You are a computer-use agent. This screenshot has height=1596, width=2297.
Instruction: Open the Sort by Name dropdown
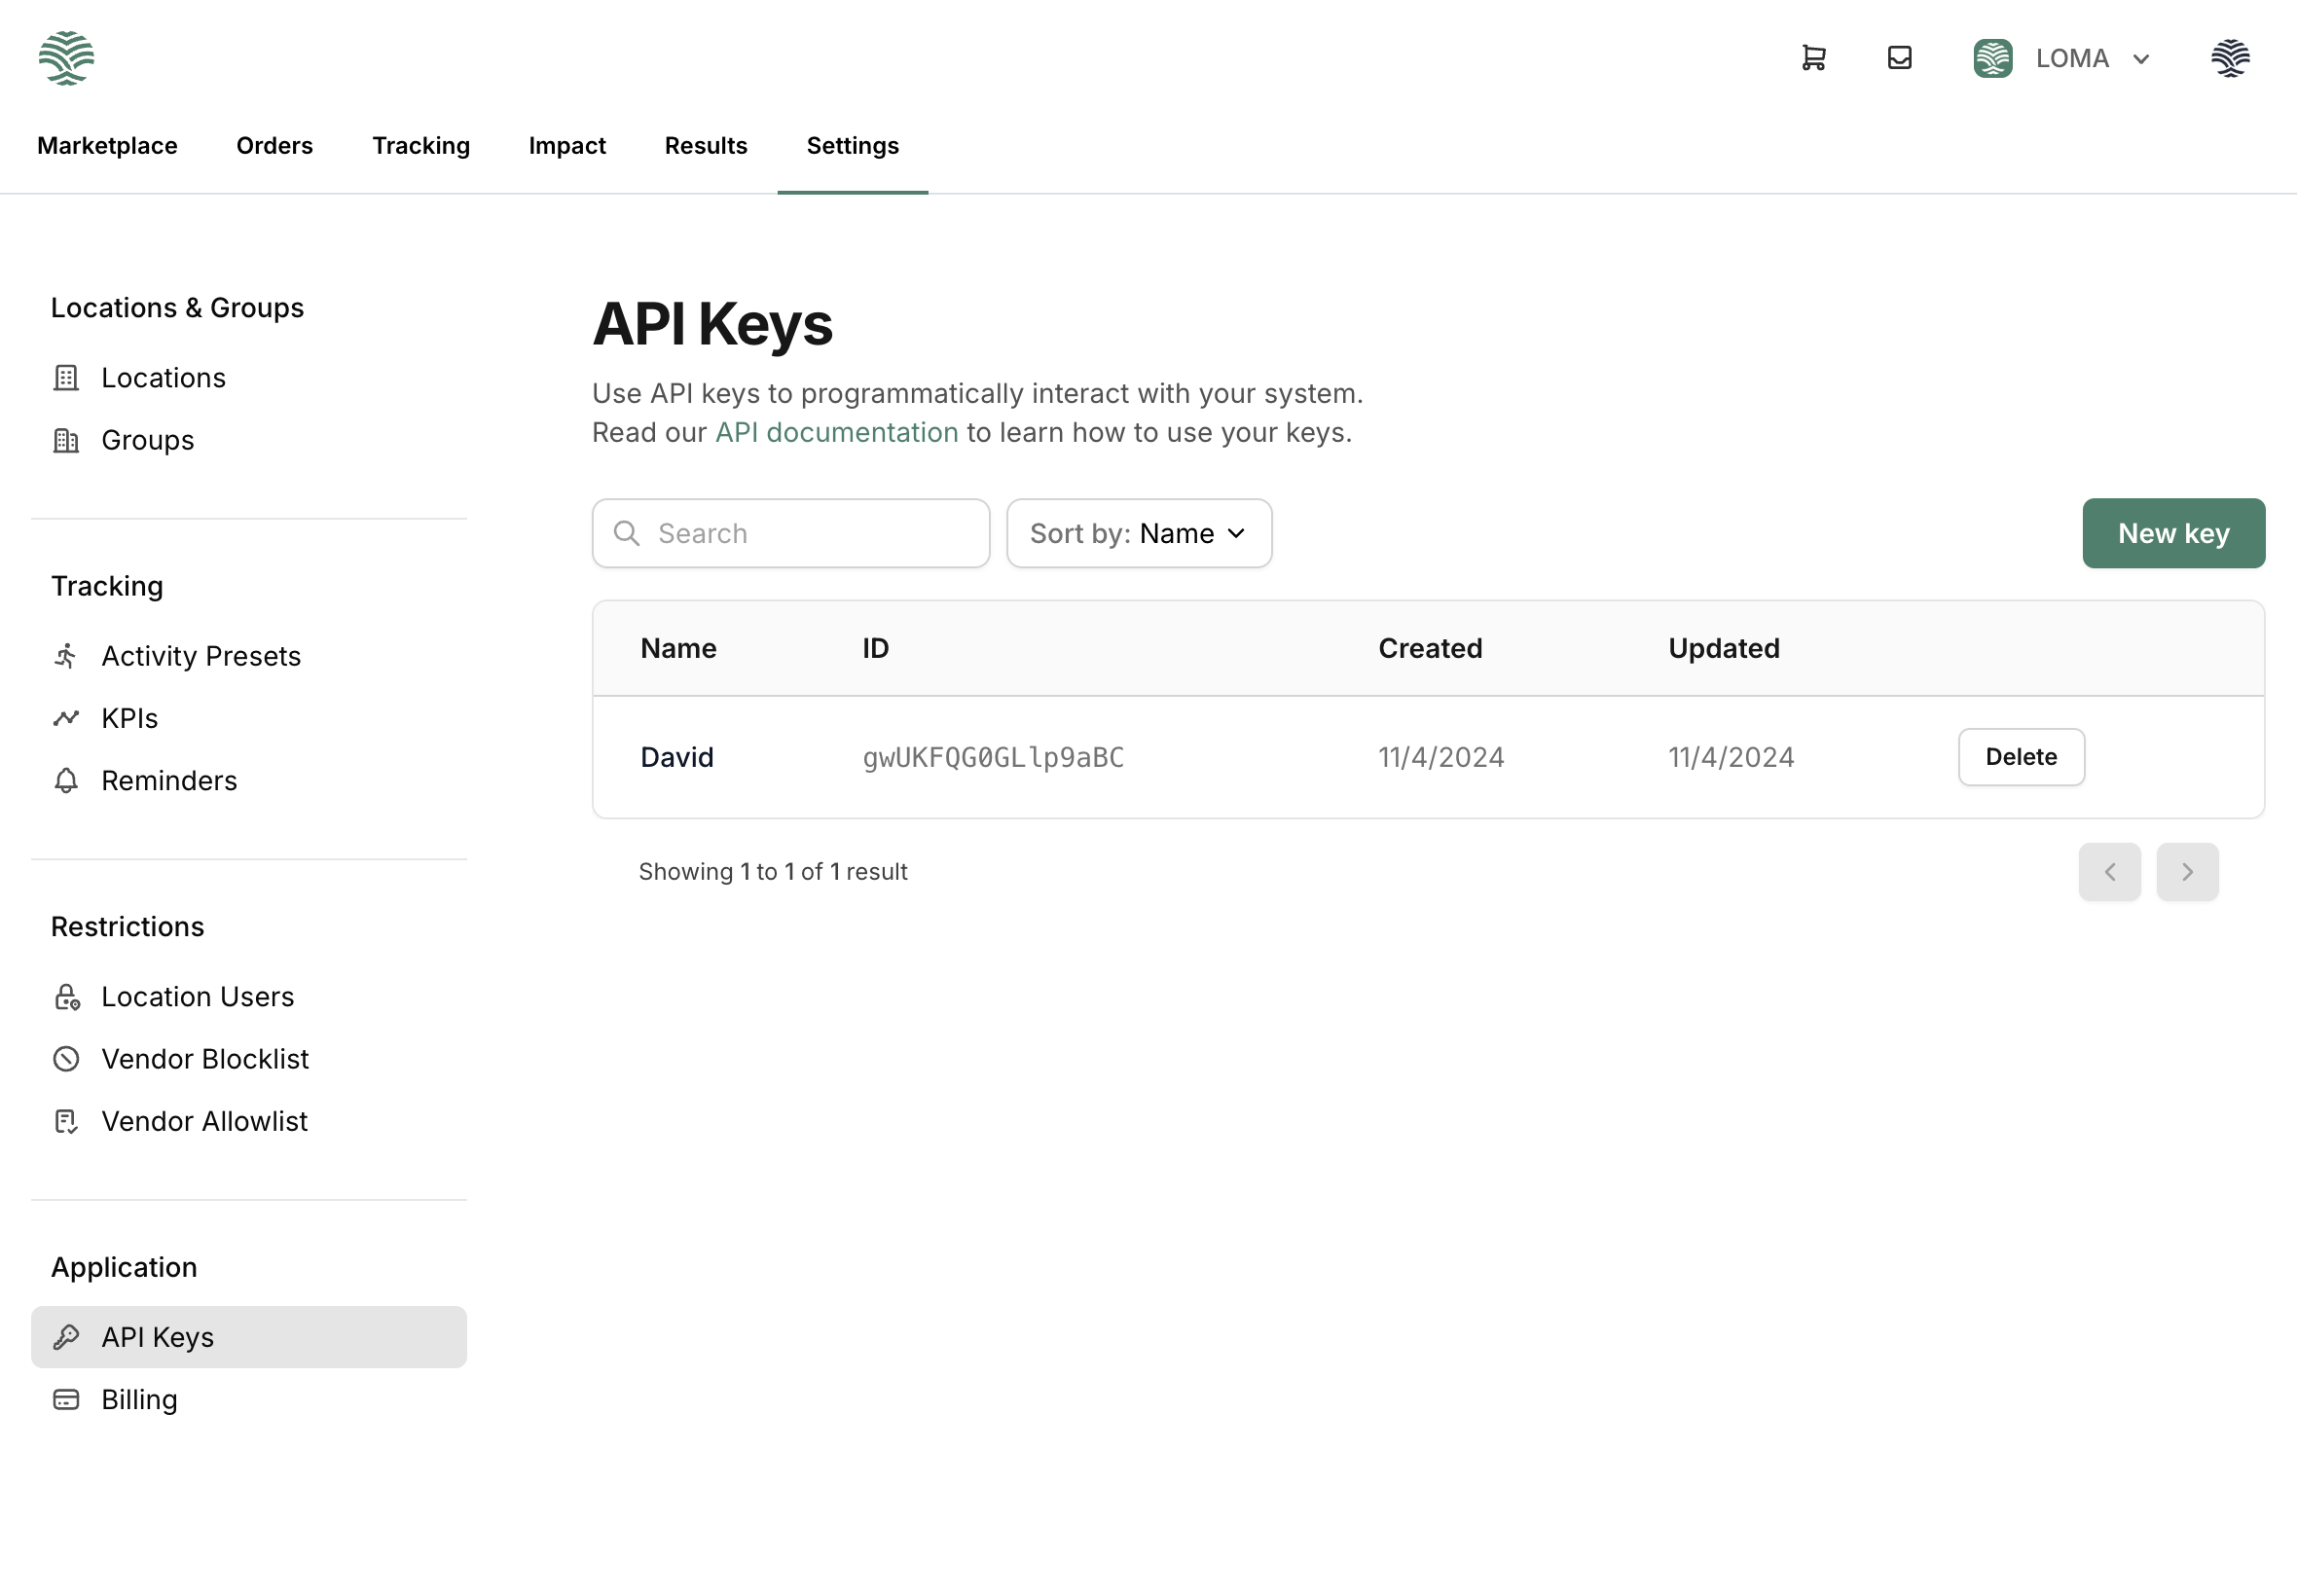point(1138,533)
